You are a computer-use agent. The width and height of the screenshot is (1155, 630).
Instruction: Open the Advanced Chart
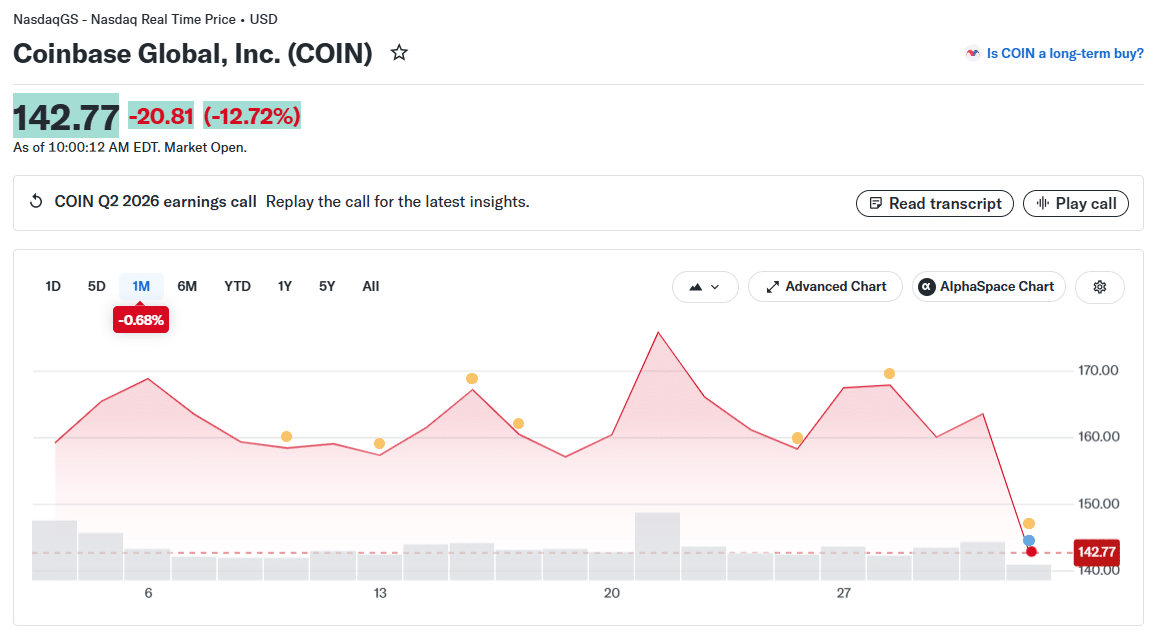click(825, 287)
